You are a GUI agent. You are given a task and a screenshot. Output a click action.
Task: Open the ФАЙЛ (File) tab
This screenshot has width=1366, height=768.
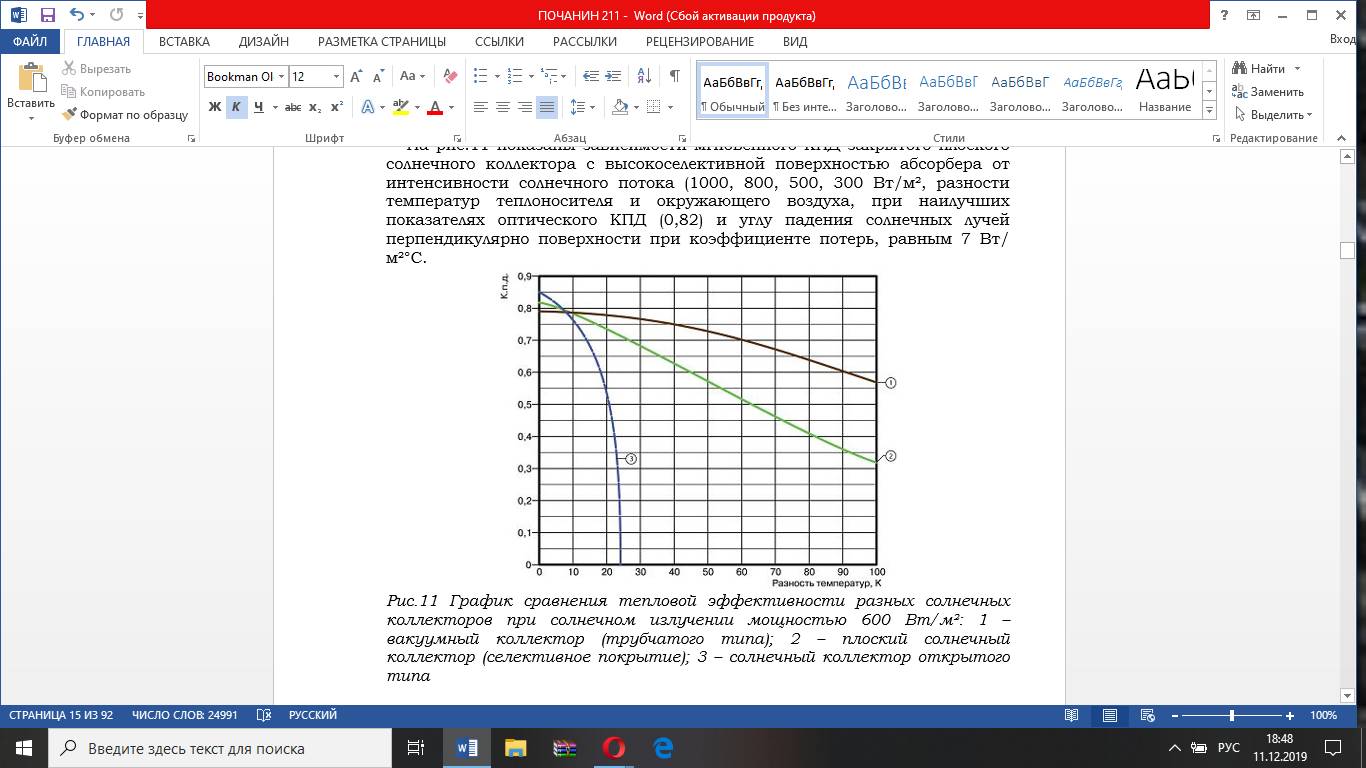31,42
